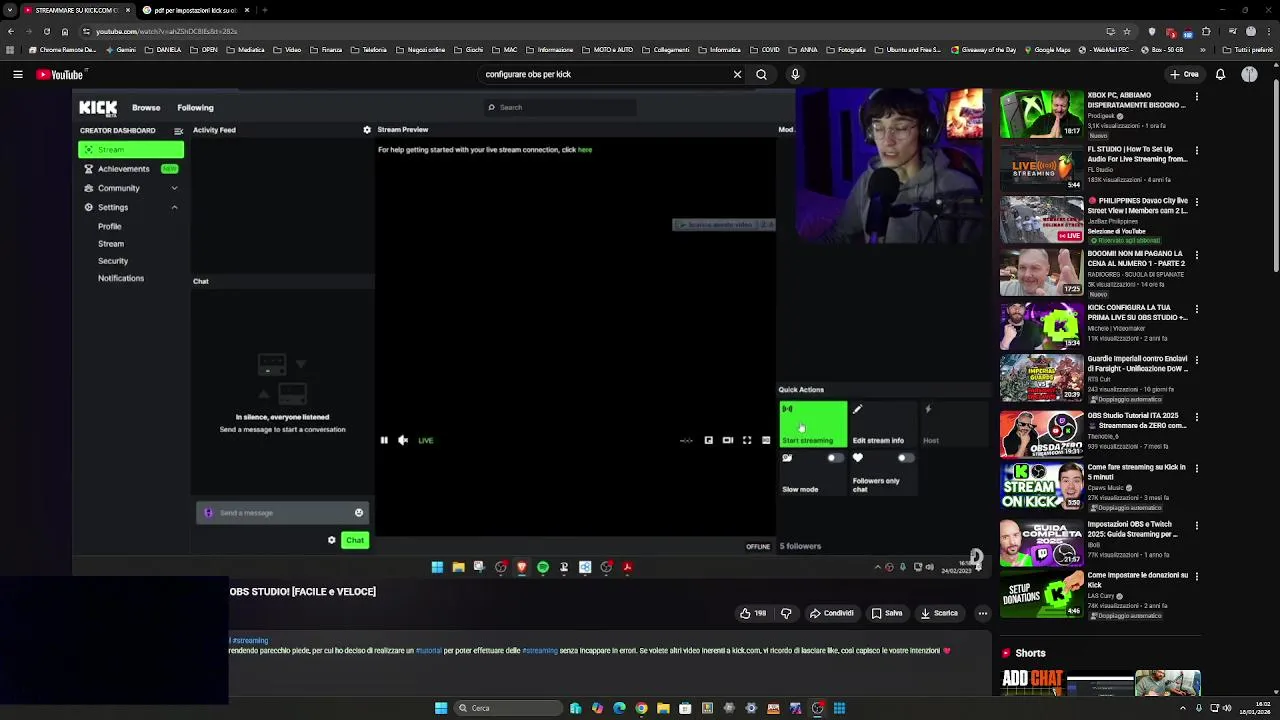Image resolution: width=1280 pixels, height=720 pixels.
Task: Open options for FL STUDIO recommended video
Action: (x=1197, y=151)
